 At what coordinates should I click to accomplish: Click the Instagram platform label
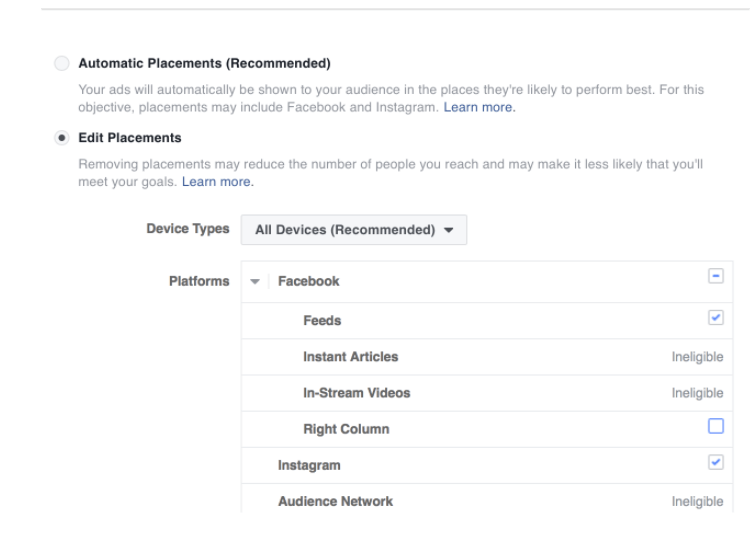point(309,465)
